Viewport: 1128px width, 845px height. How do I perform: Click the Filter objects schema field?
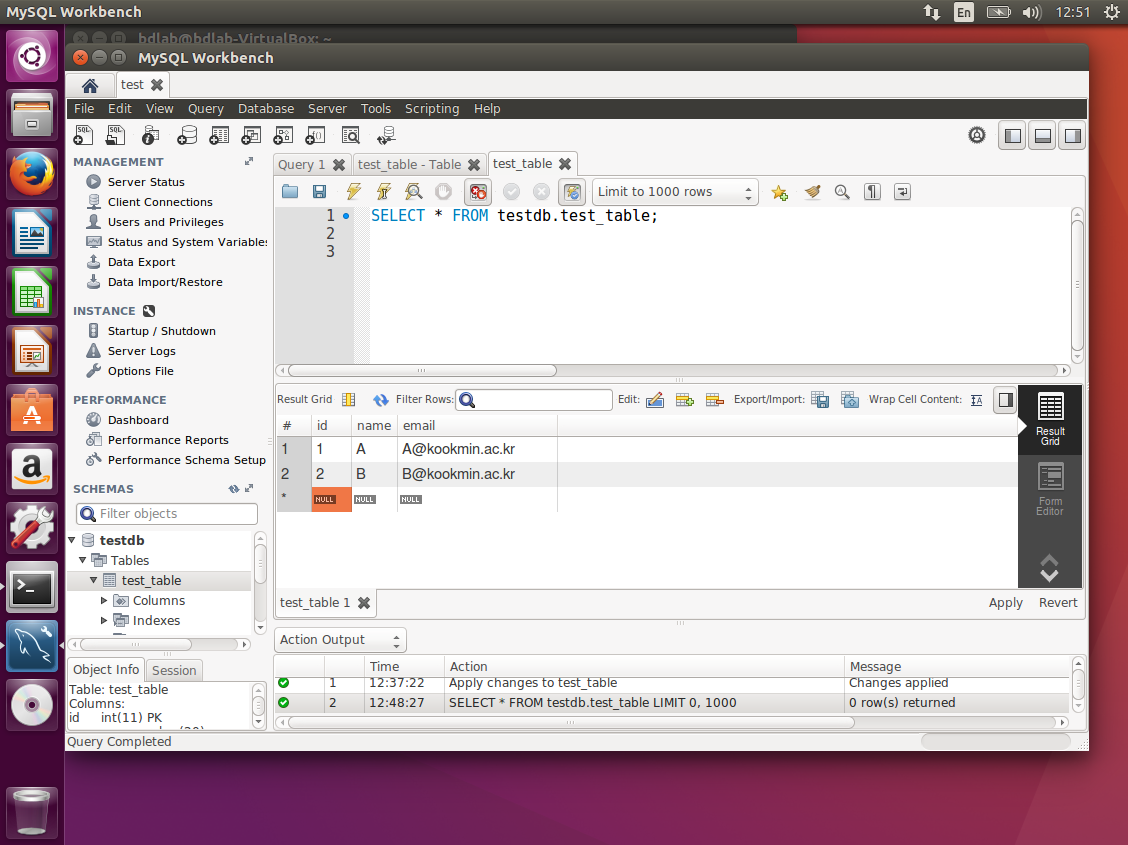[x=167, y=513]
